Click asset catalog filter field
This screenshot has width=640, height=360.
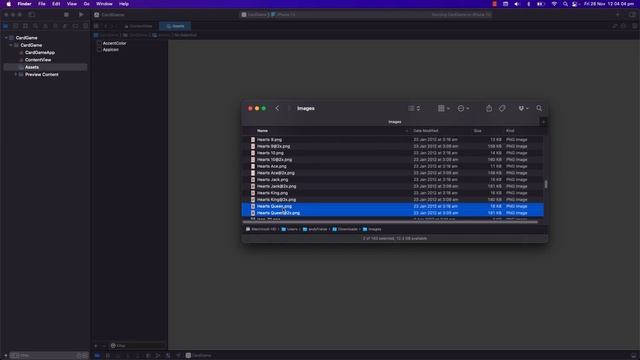138,346
